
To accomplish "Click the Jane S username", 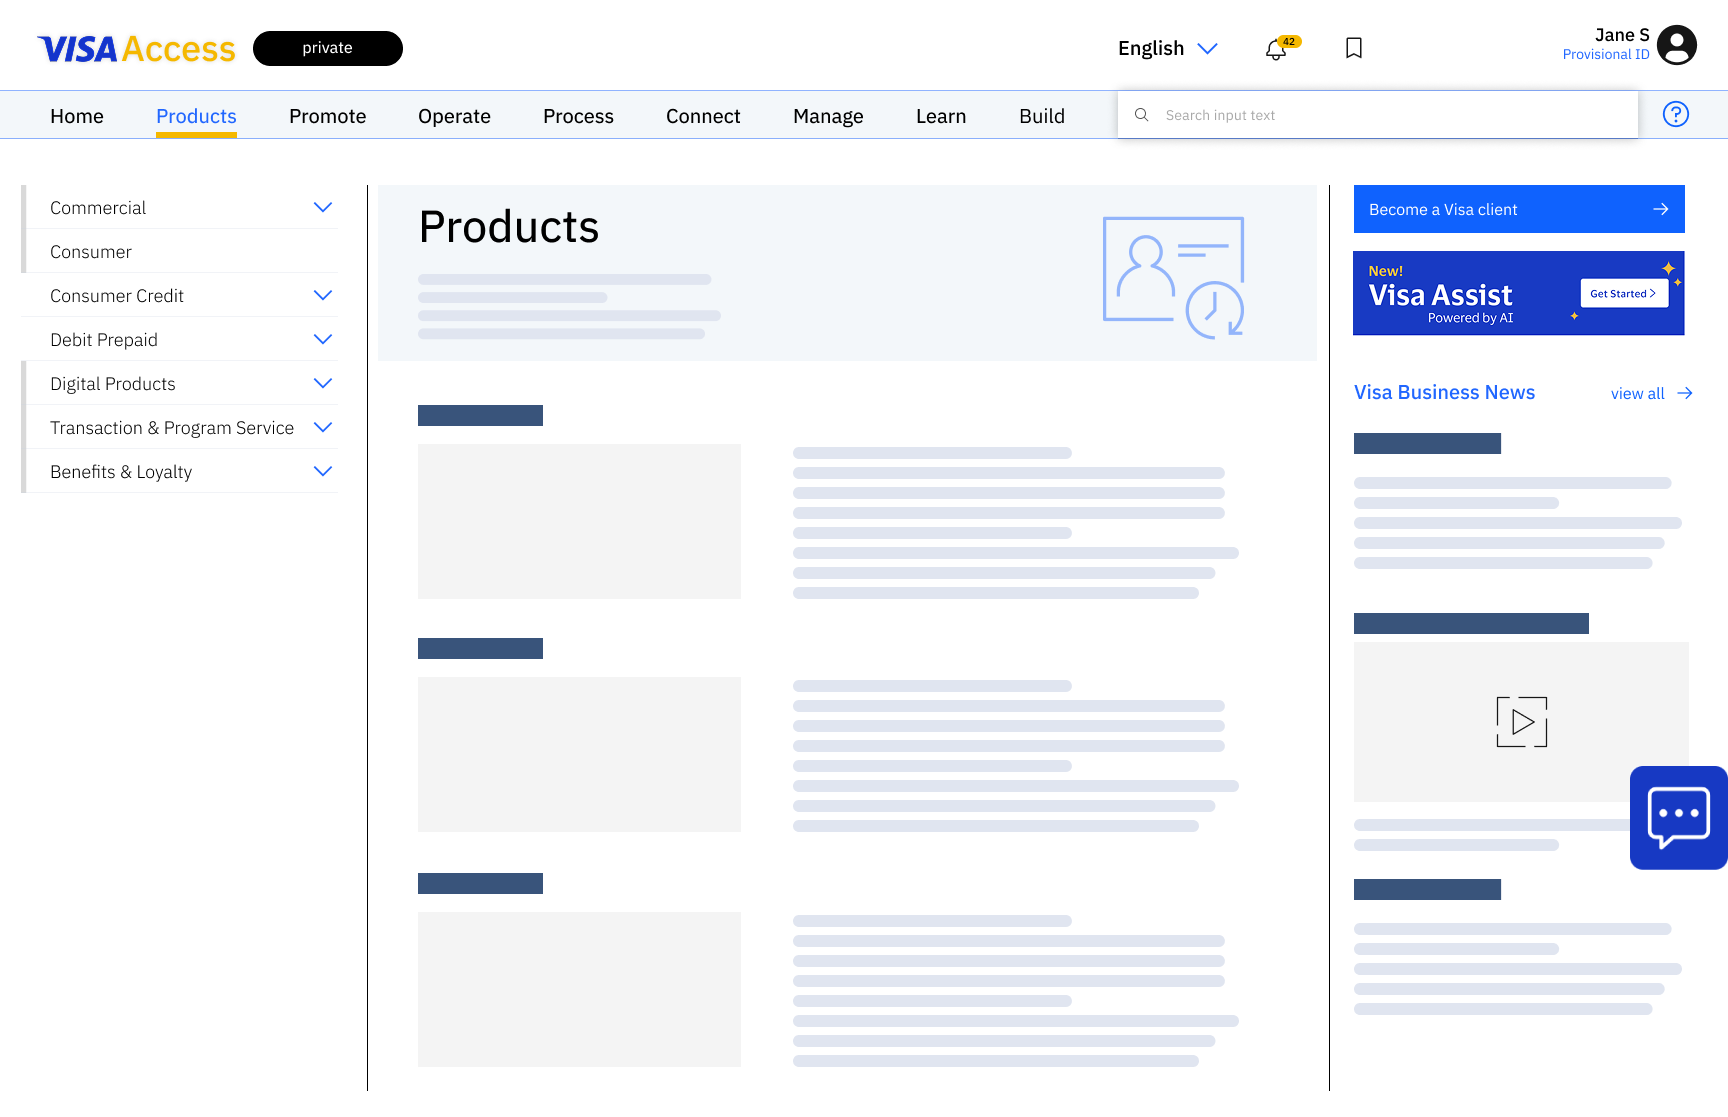I will point(1622,35).
